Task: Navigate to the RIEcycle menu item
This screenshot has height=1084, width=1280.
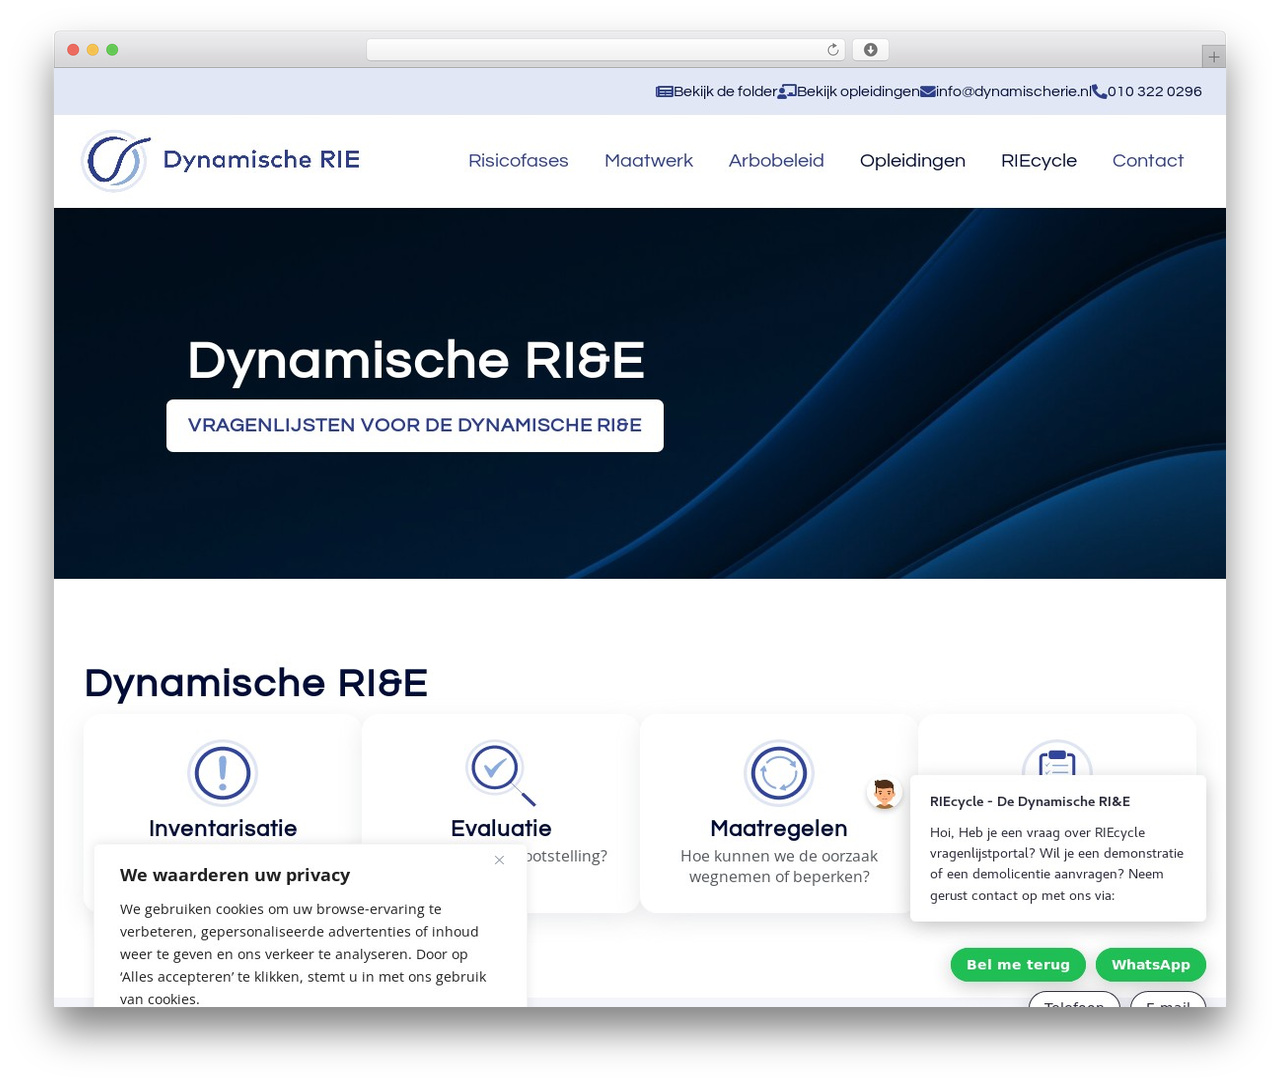Action: coord(1039,161)
